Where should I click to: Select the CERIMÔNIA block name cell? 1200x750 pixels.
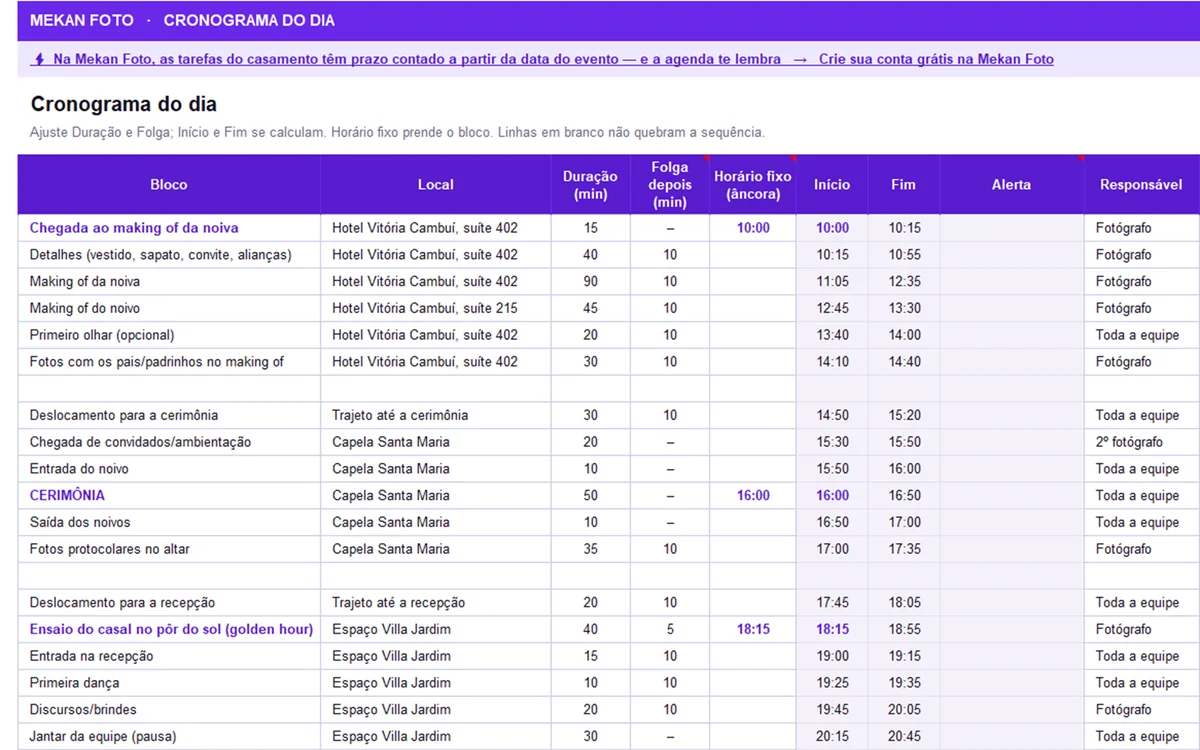(x=169, y=495)
